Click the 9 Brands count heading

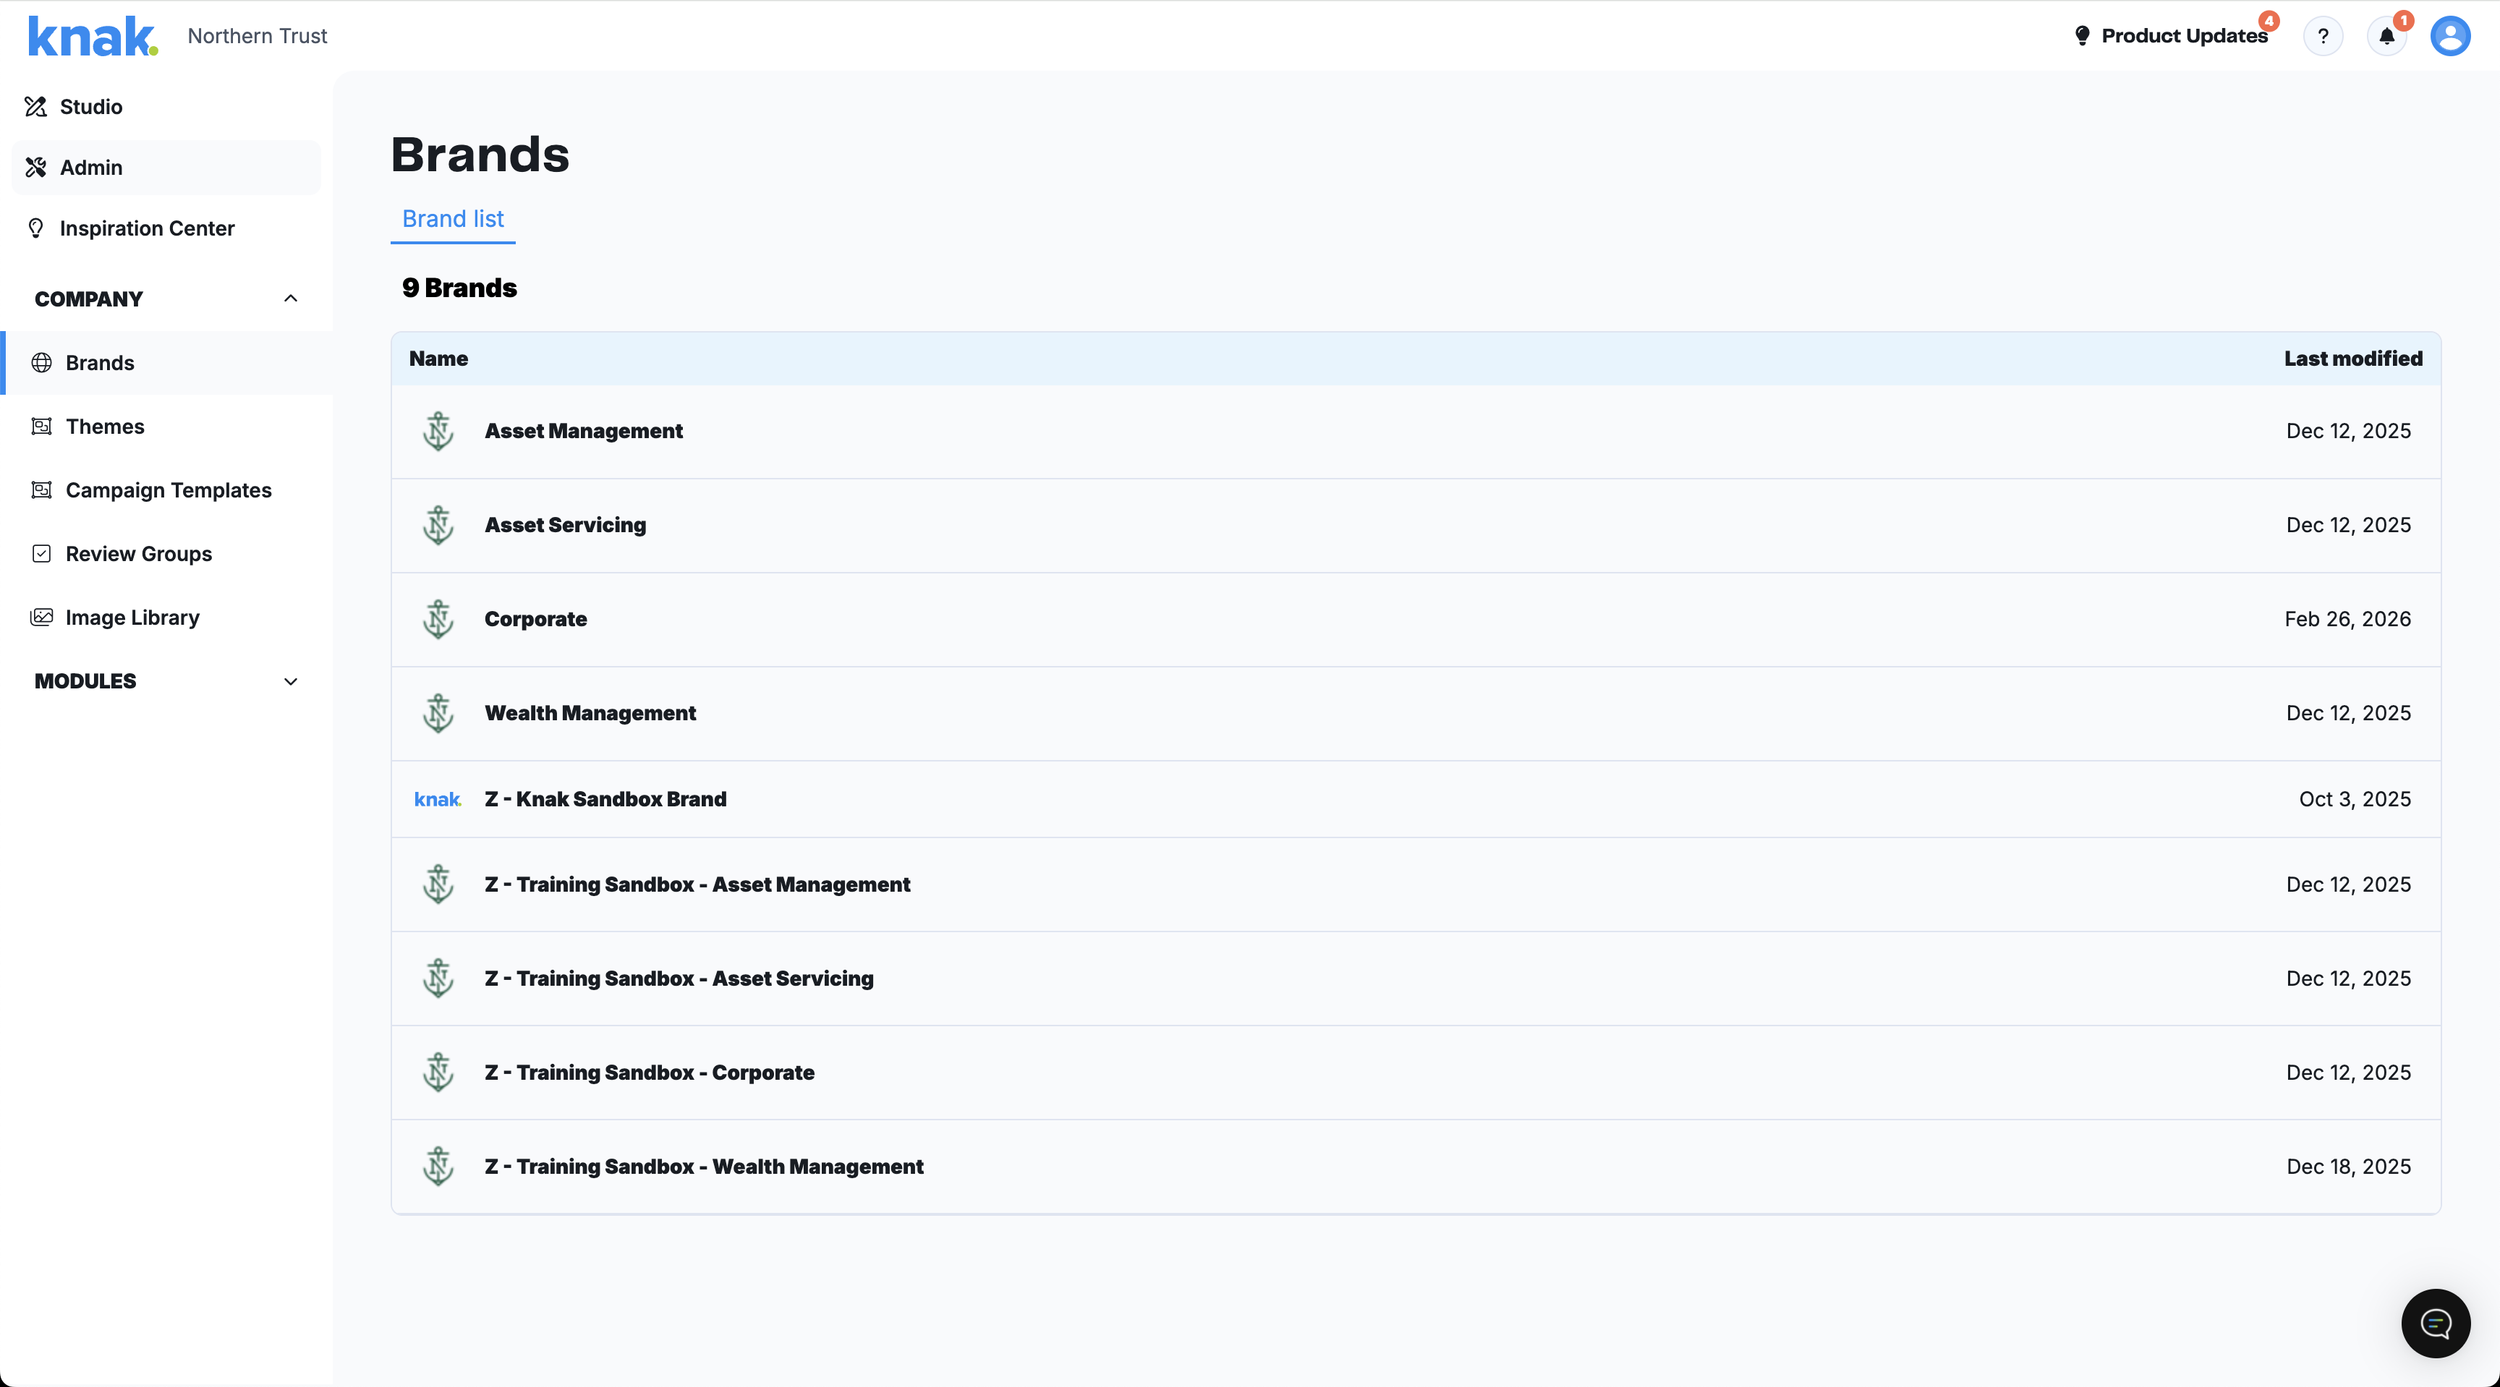tap(459, 288)
